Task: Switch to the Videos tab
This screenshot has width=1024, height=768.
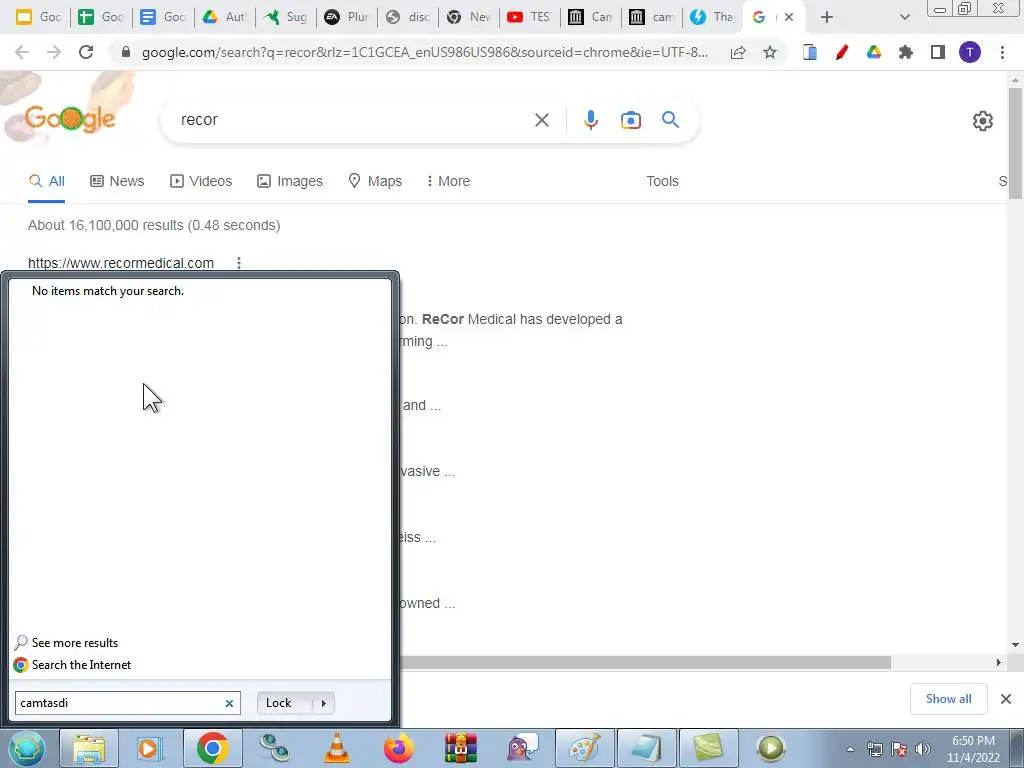Action: click(x=201, y=181)
